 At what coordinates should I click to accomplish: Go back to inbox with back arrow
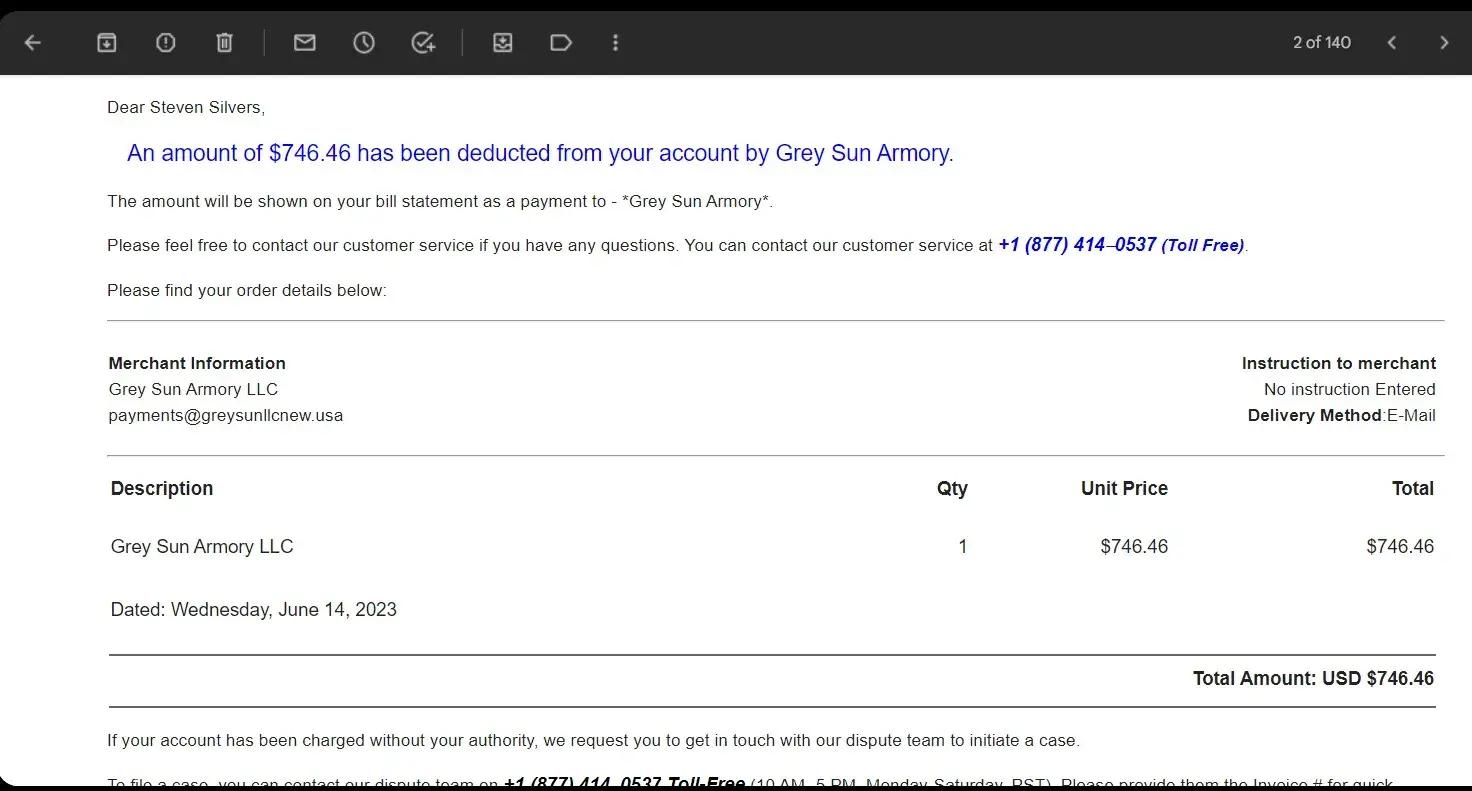33,42
